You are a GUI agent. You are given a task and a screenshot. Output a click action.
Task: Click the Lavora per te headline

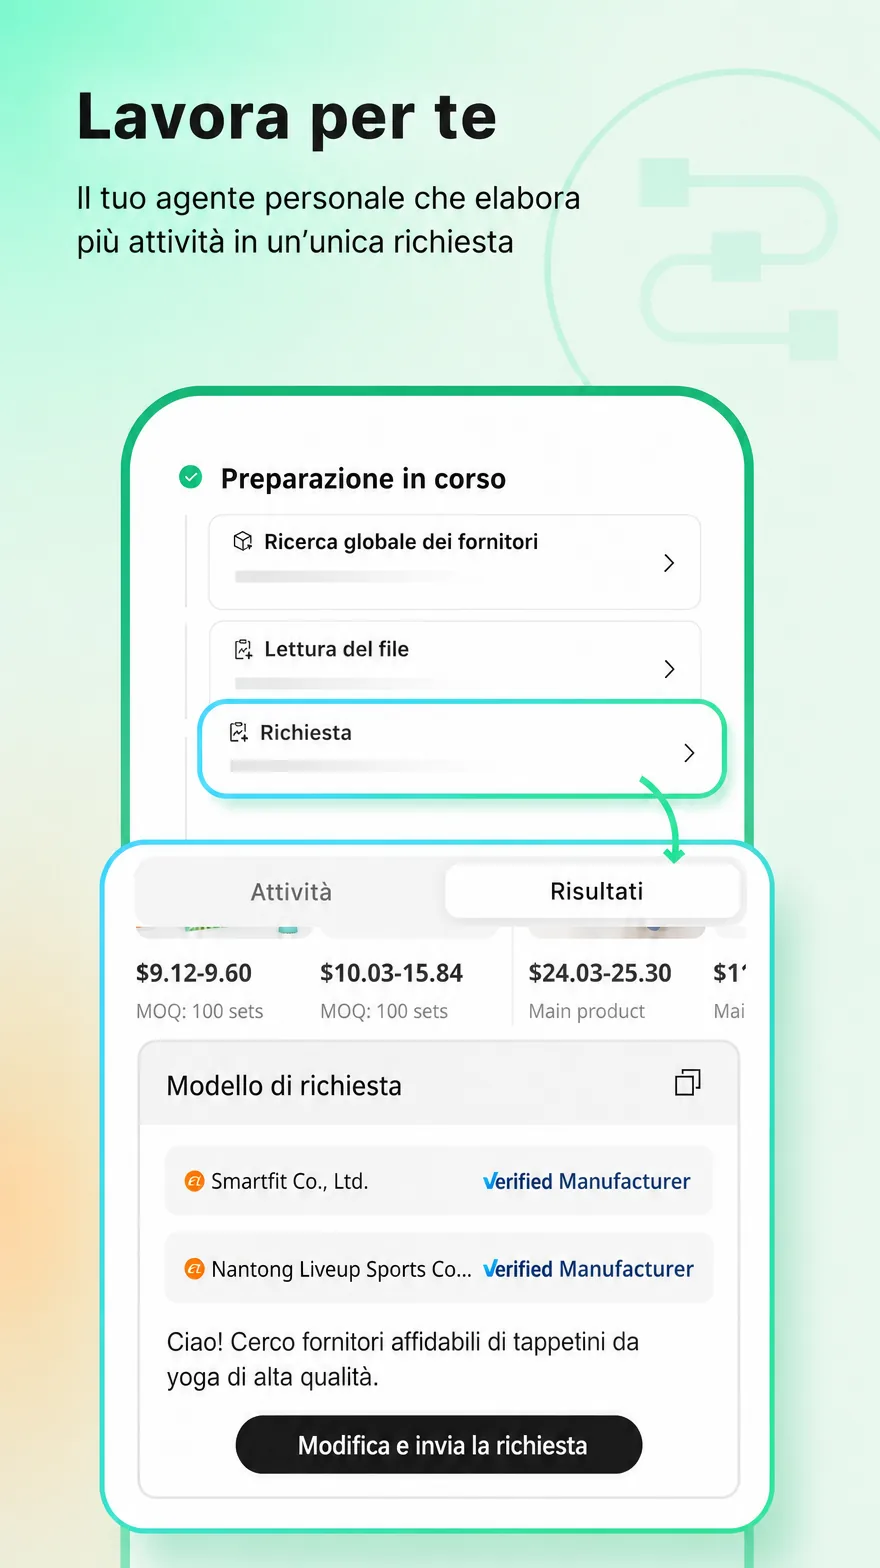[287, 117]
